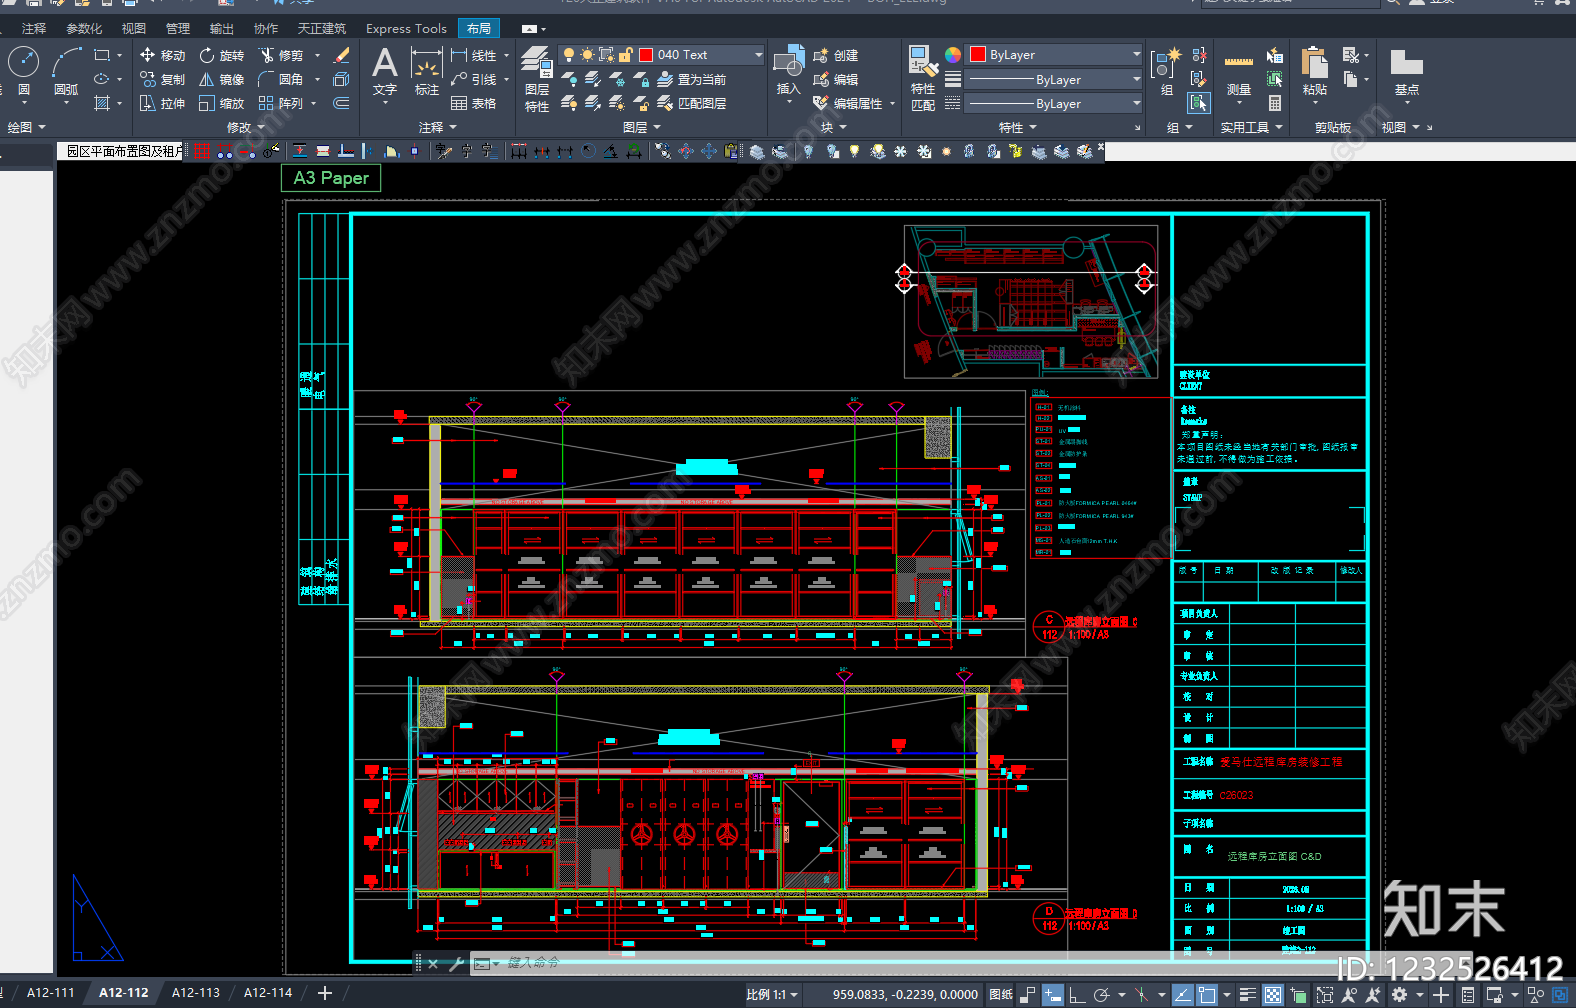1576x1008 pixels.
Task: Toggle polar tracking in status bar
Action: click(1101, 995)
